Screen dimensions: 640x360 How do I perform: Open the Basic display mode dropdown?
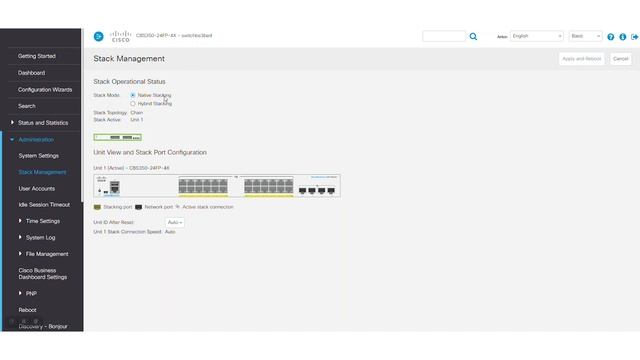(x=585, y=36)
